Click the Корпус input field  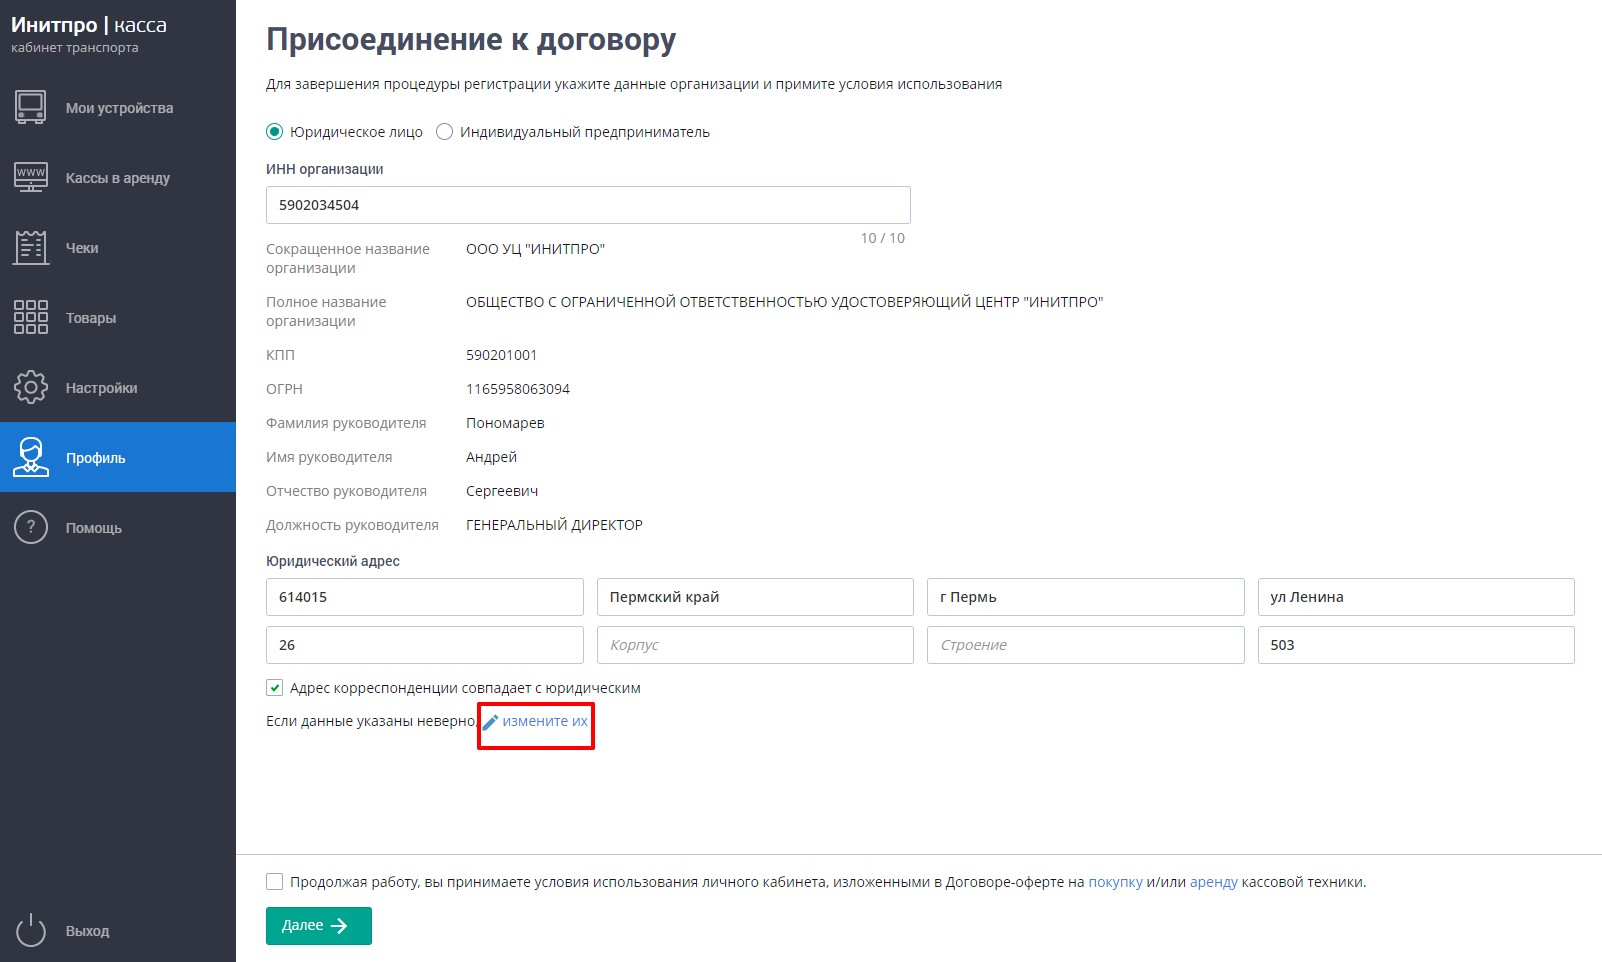pyautogui.click(x=755, y=645)
